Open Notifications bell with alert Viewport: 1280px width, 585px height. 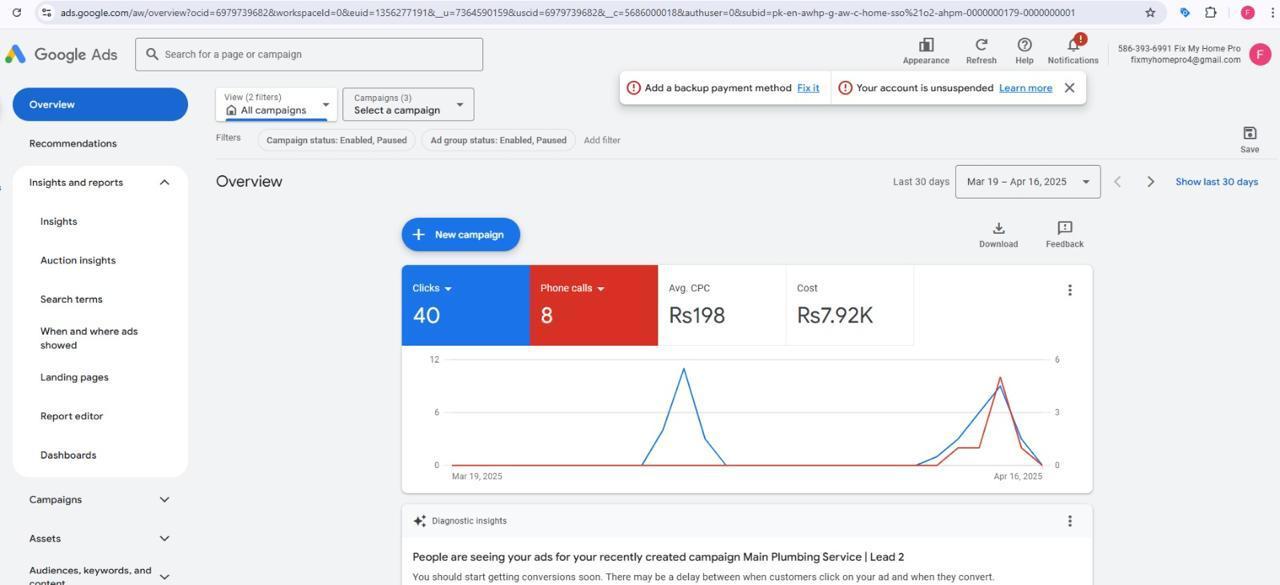click(1073, 46)
